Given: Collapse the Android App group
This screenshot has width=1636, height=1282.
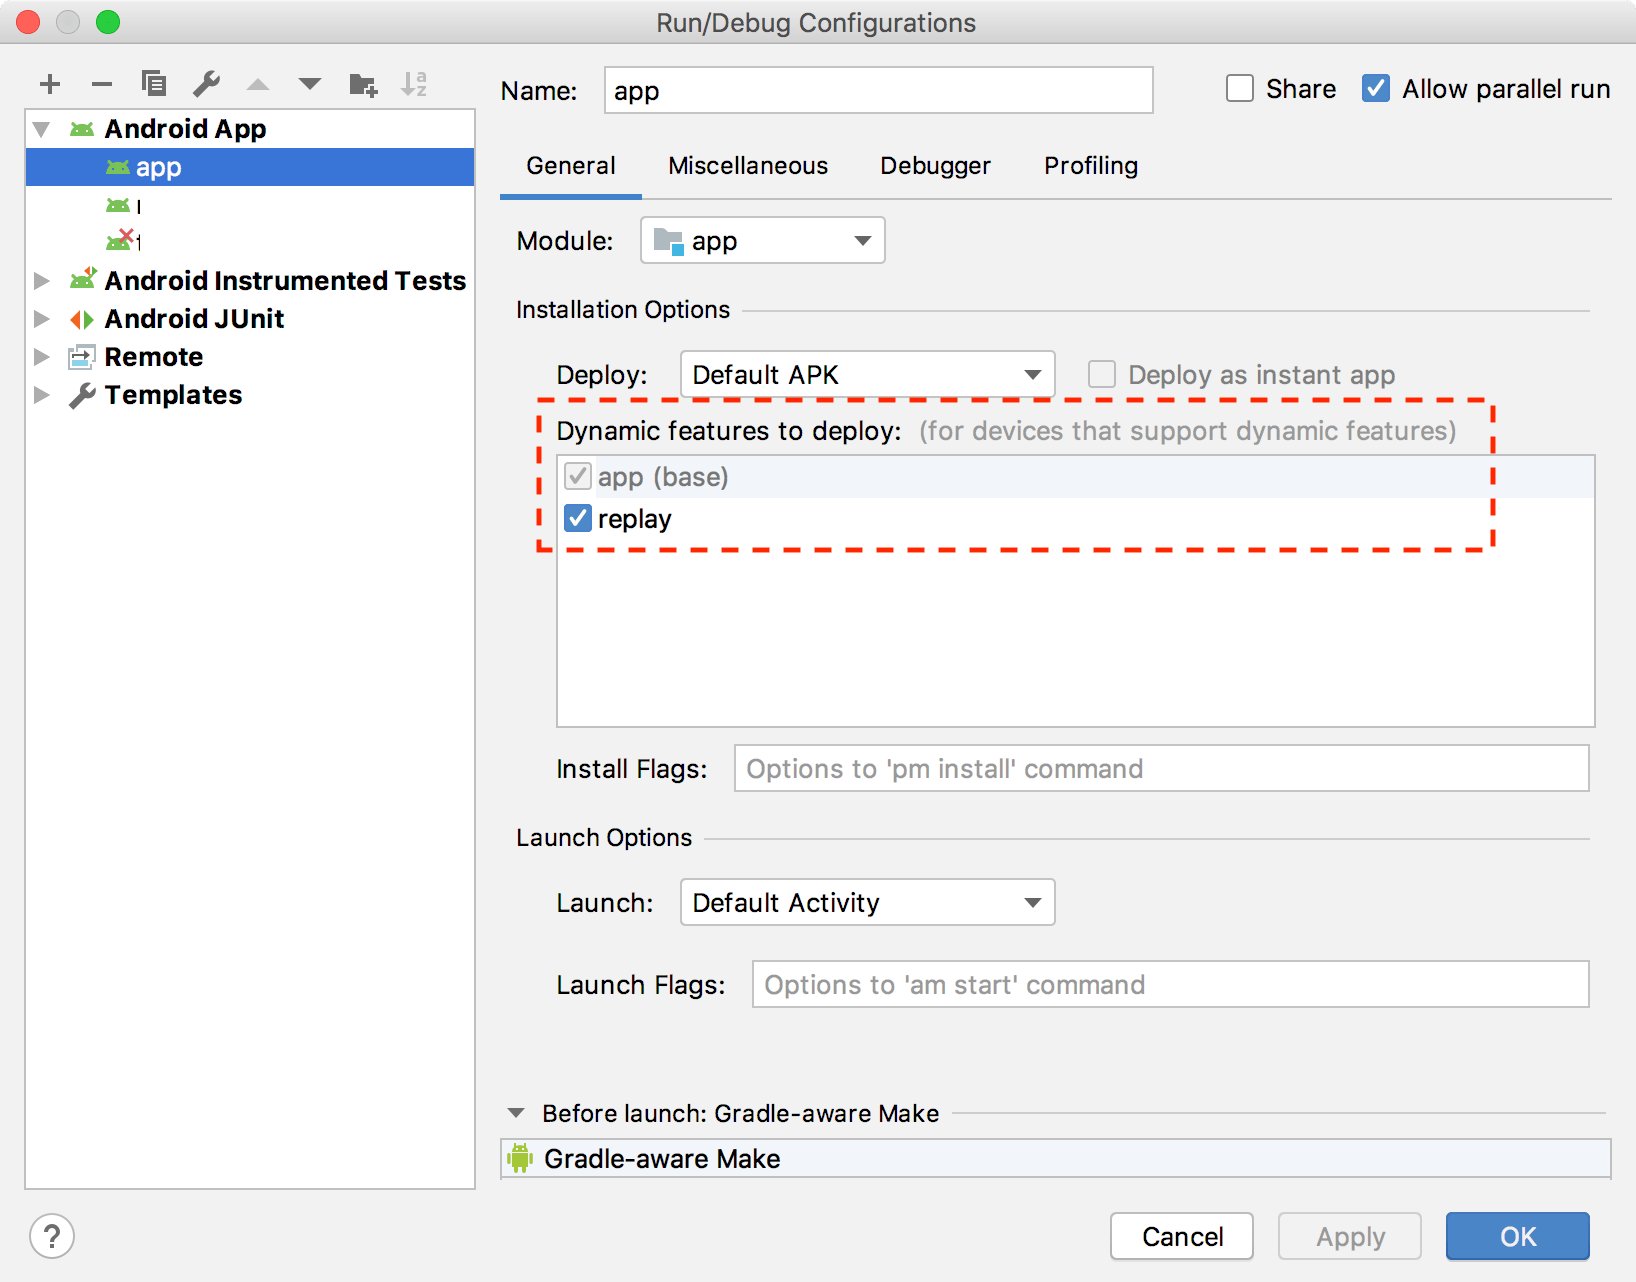Looking at the screenshot, I should click(41, 128).
